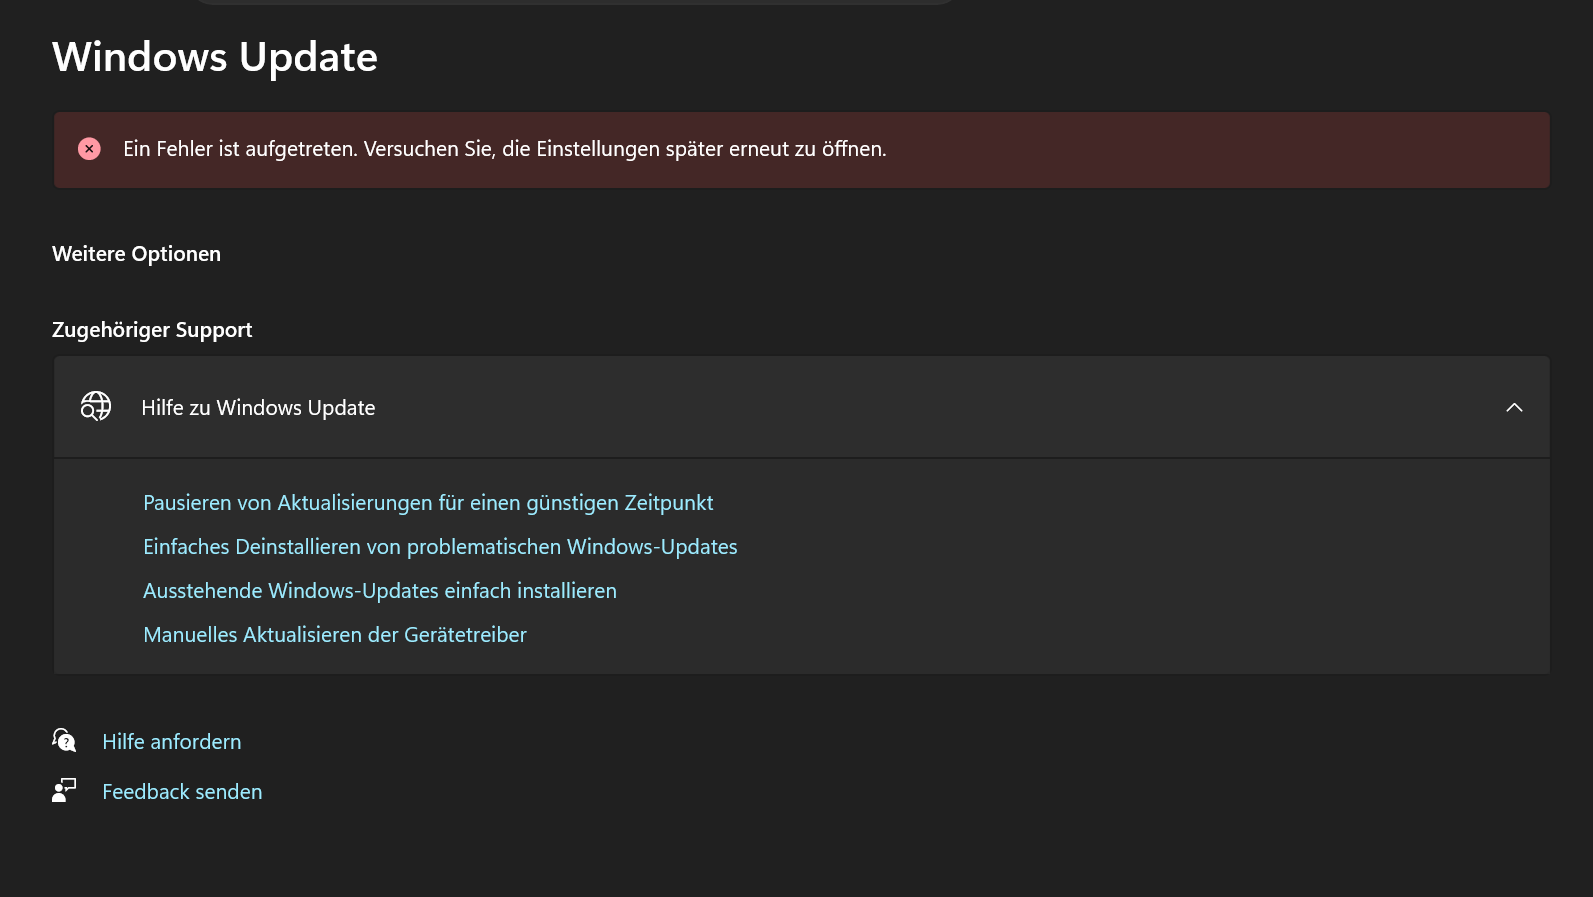Open Ausstehende Windows-Updates einfach installieren link
Screen dimensions: 1593x897
coord(380,591)
